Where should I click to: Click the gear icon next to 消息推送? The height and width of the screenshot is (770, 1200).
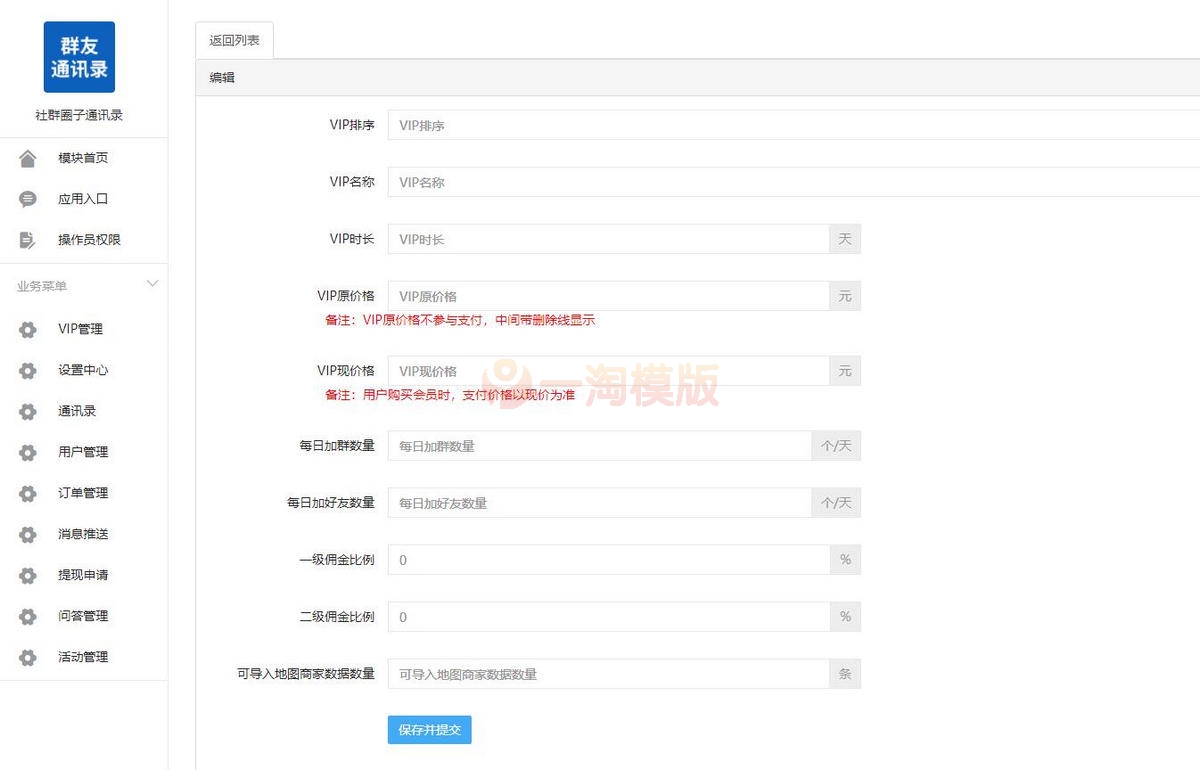(x=28, y=534)
